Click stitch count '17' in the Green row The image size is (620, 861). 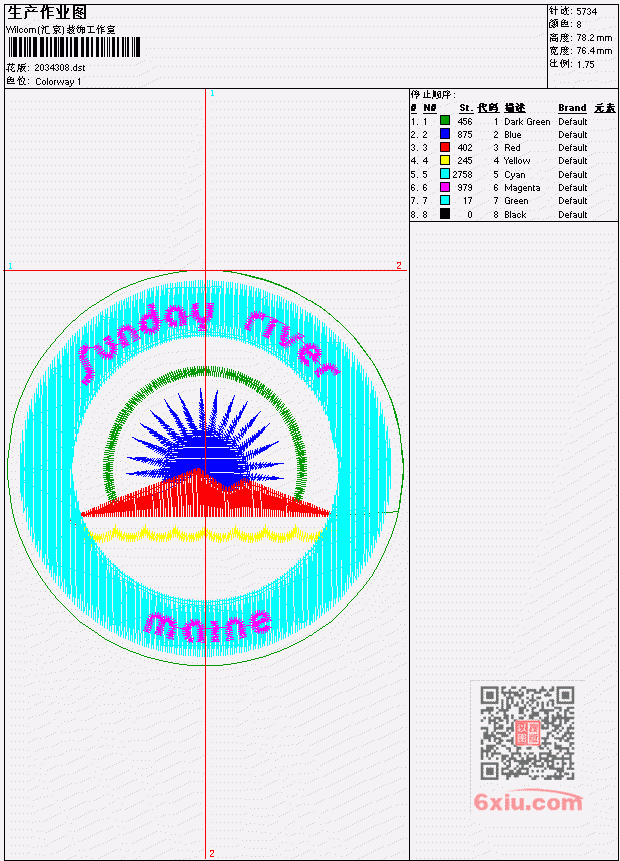pos(467,201)
